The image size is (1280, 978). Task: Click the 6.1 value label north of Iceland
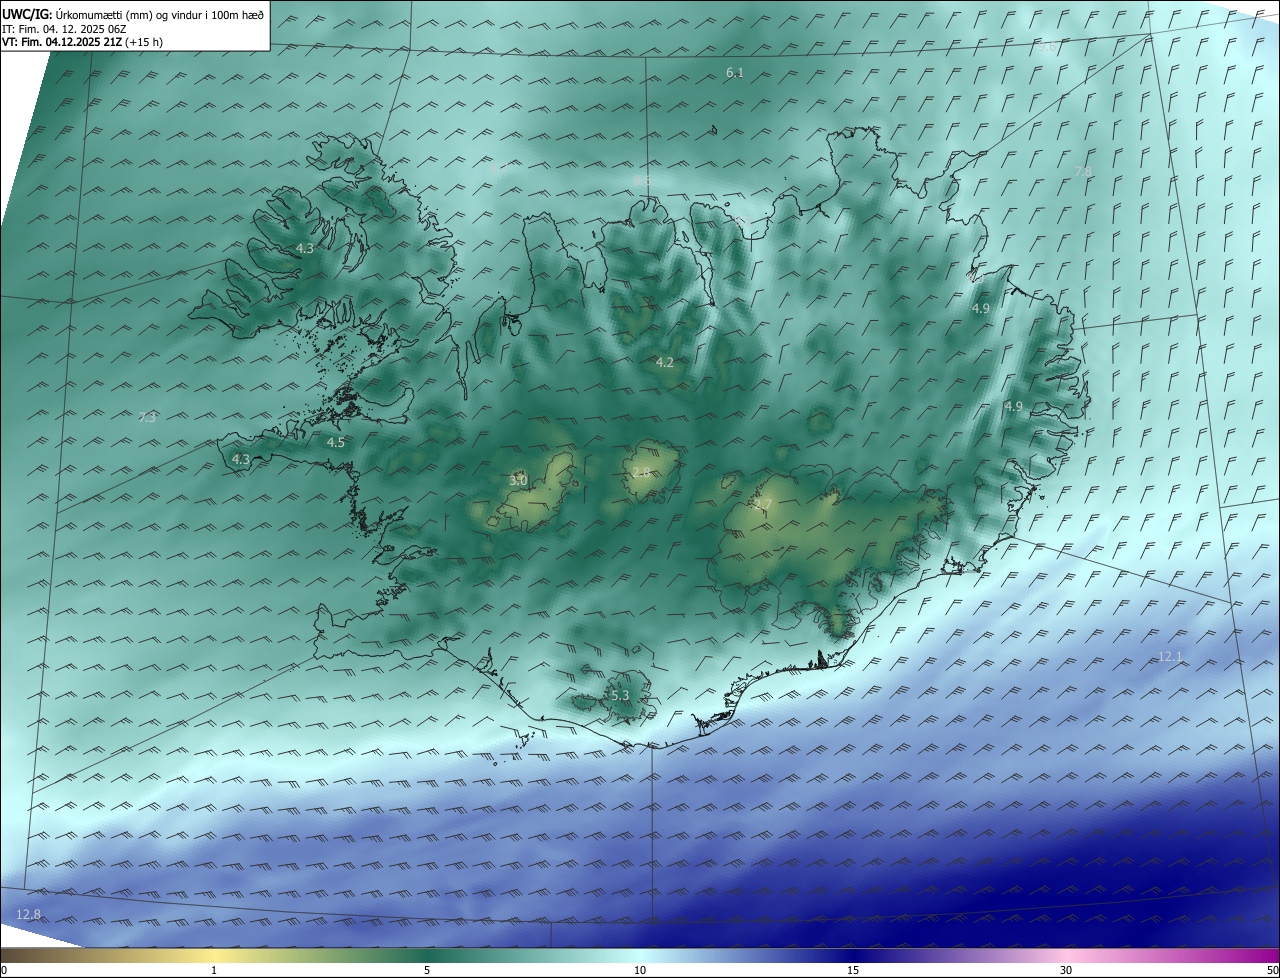click(x=735, y=73)
